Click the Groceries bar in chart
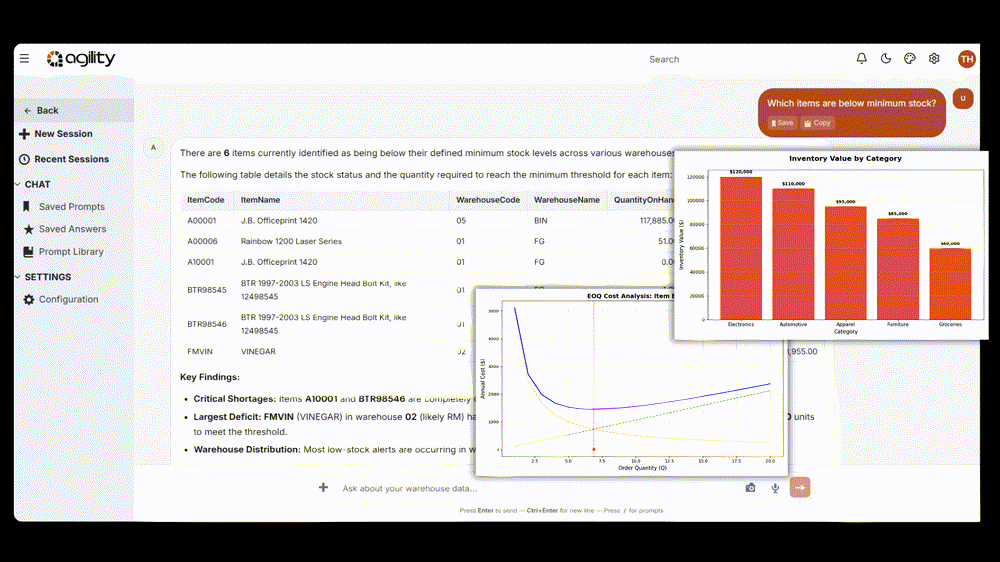The width and height of the screenshot is (1000, 562). click(950, 284)
